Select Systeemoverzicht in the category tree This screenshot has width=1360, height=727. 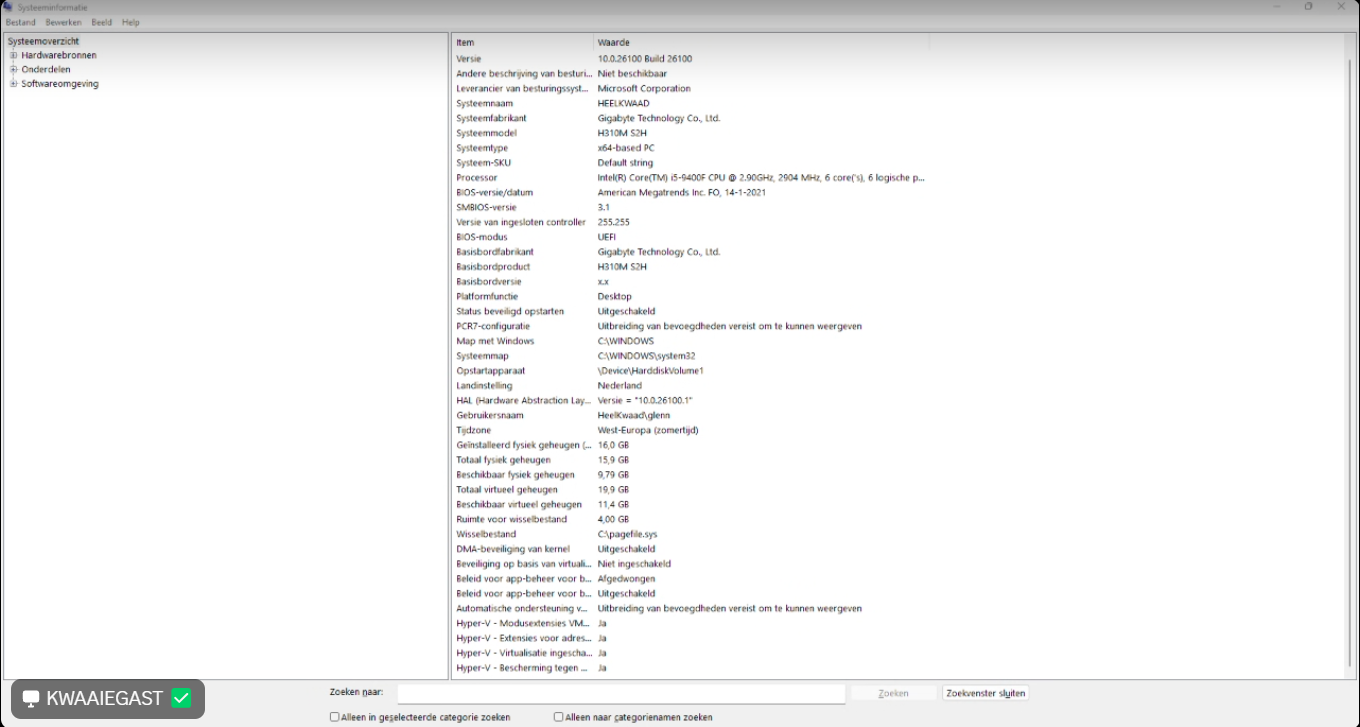click(x=43, y=41)
